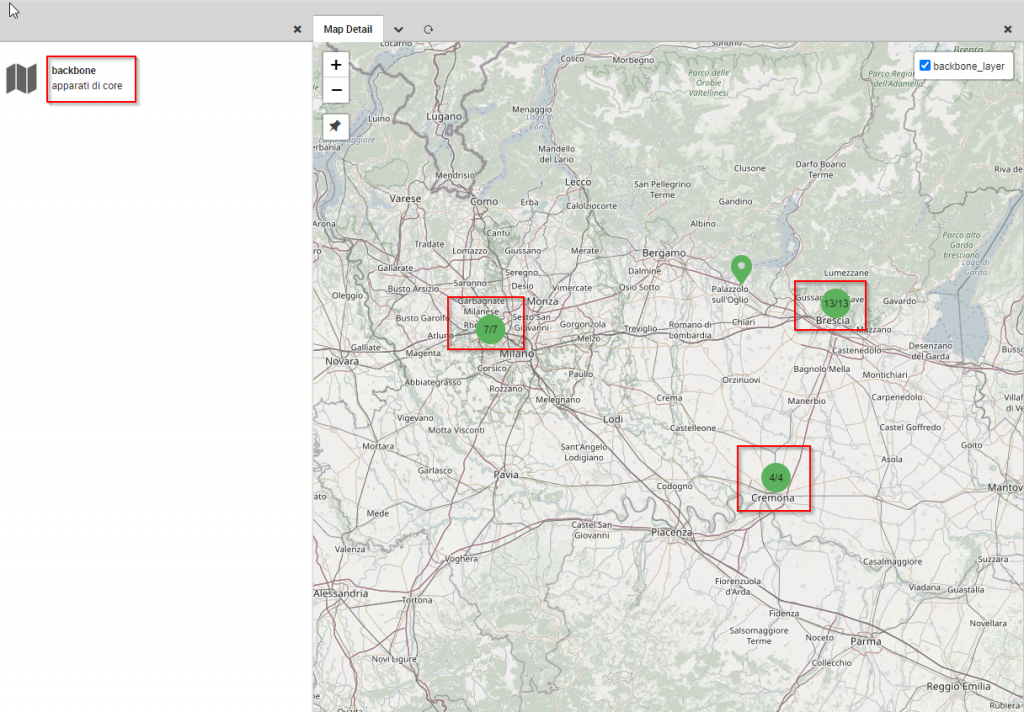Click the green location pin near Palazzolo
1024x712 pixels.
(x=741, y=268)
